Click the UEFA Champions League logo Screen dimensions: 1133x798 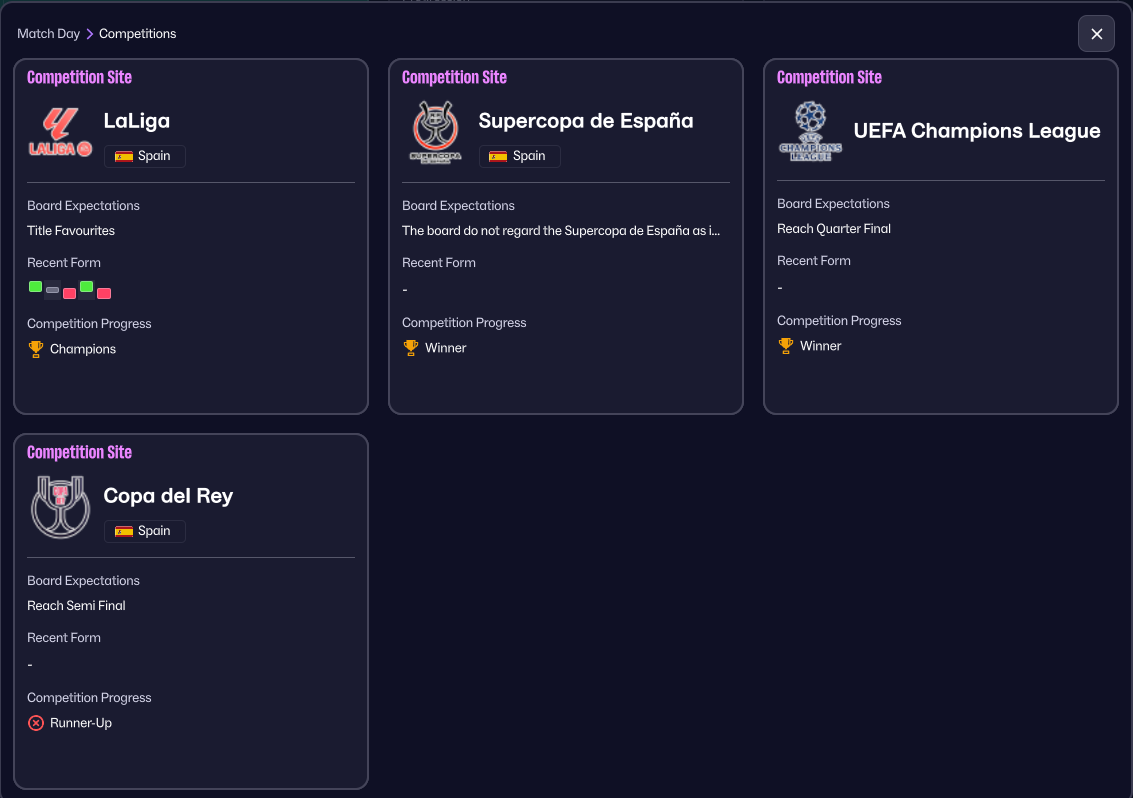coord(810,131)
